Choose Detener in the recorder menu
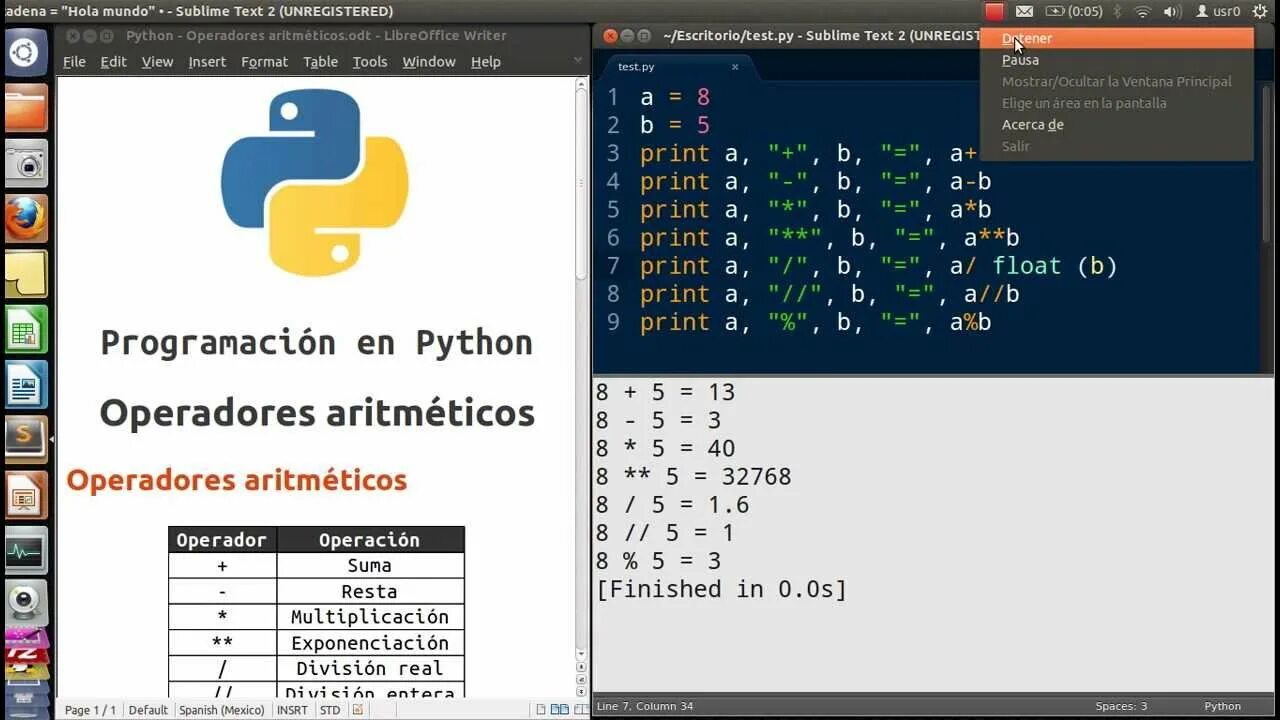The height and width of the screenshot is (720, 1280). [x=1116, y=38]
